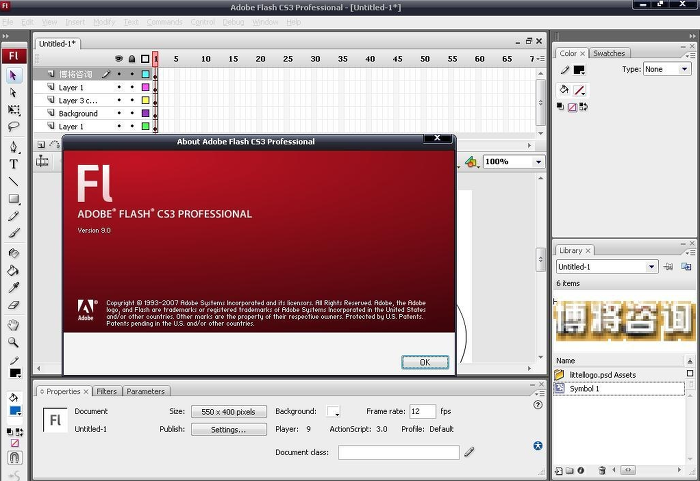
Task: Select the Hand tool
Action: click(x=14, y=325)
